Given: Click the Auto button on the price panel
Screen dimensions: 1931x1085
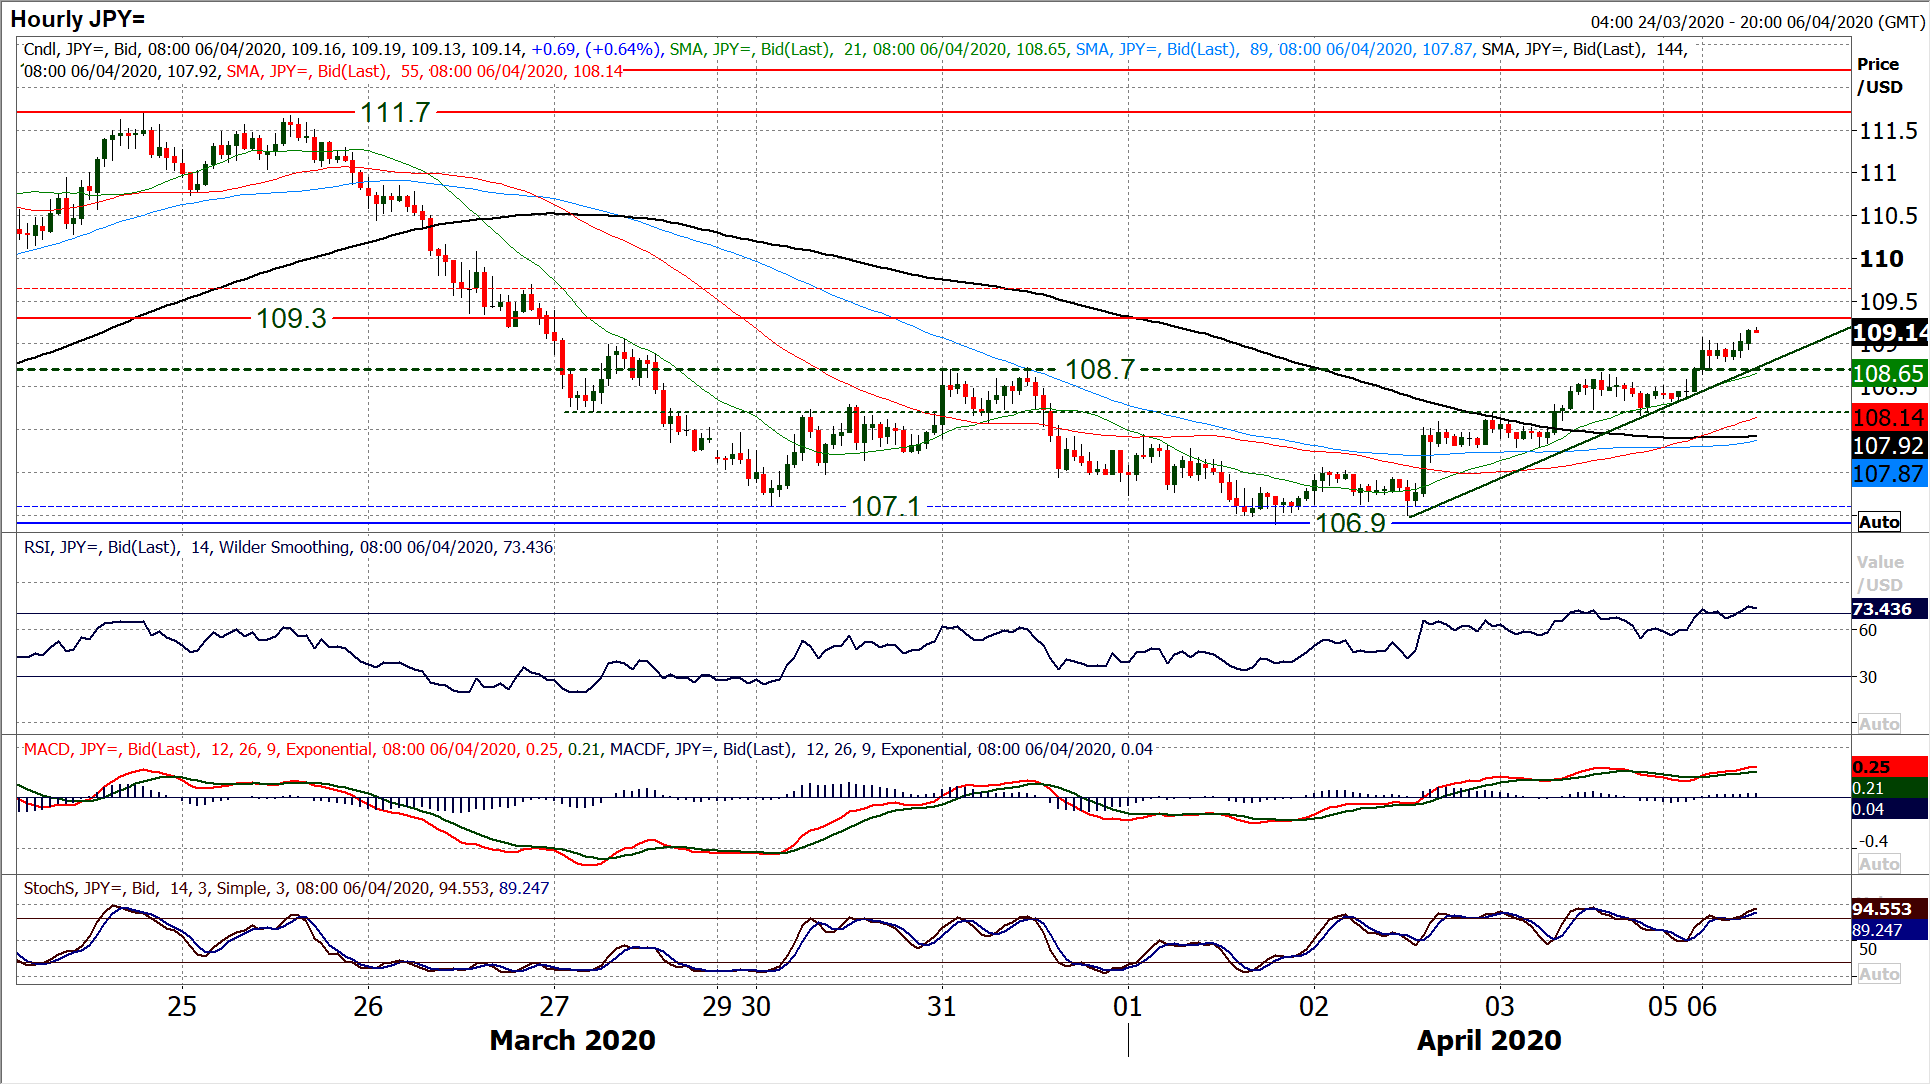Looking at the screenshot, I should click(x=1879, y=522).
